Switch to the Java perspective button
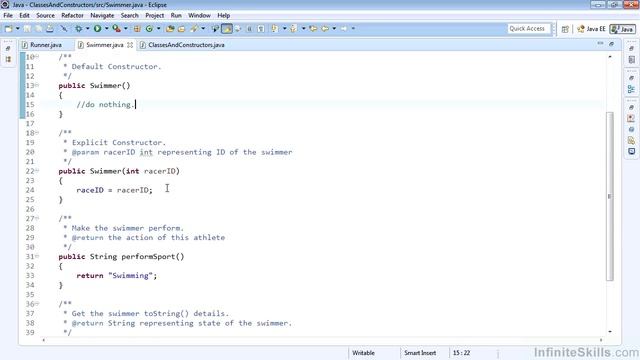The height and width of the screenshot is (360, 640). 622,29
